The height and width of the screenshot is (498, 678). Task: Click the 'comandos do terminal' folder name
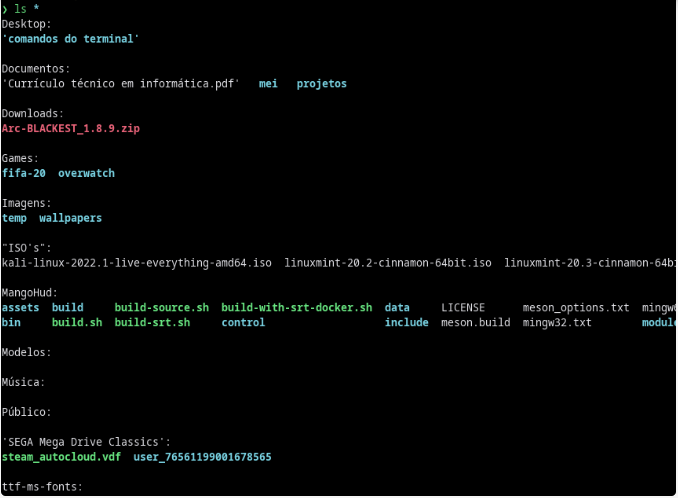click(70, 39)
